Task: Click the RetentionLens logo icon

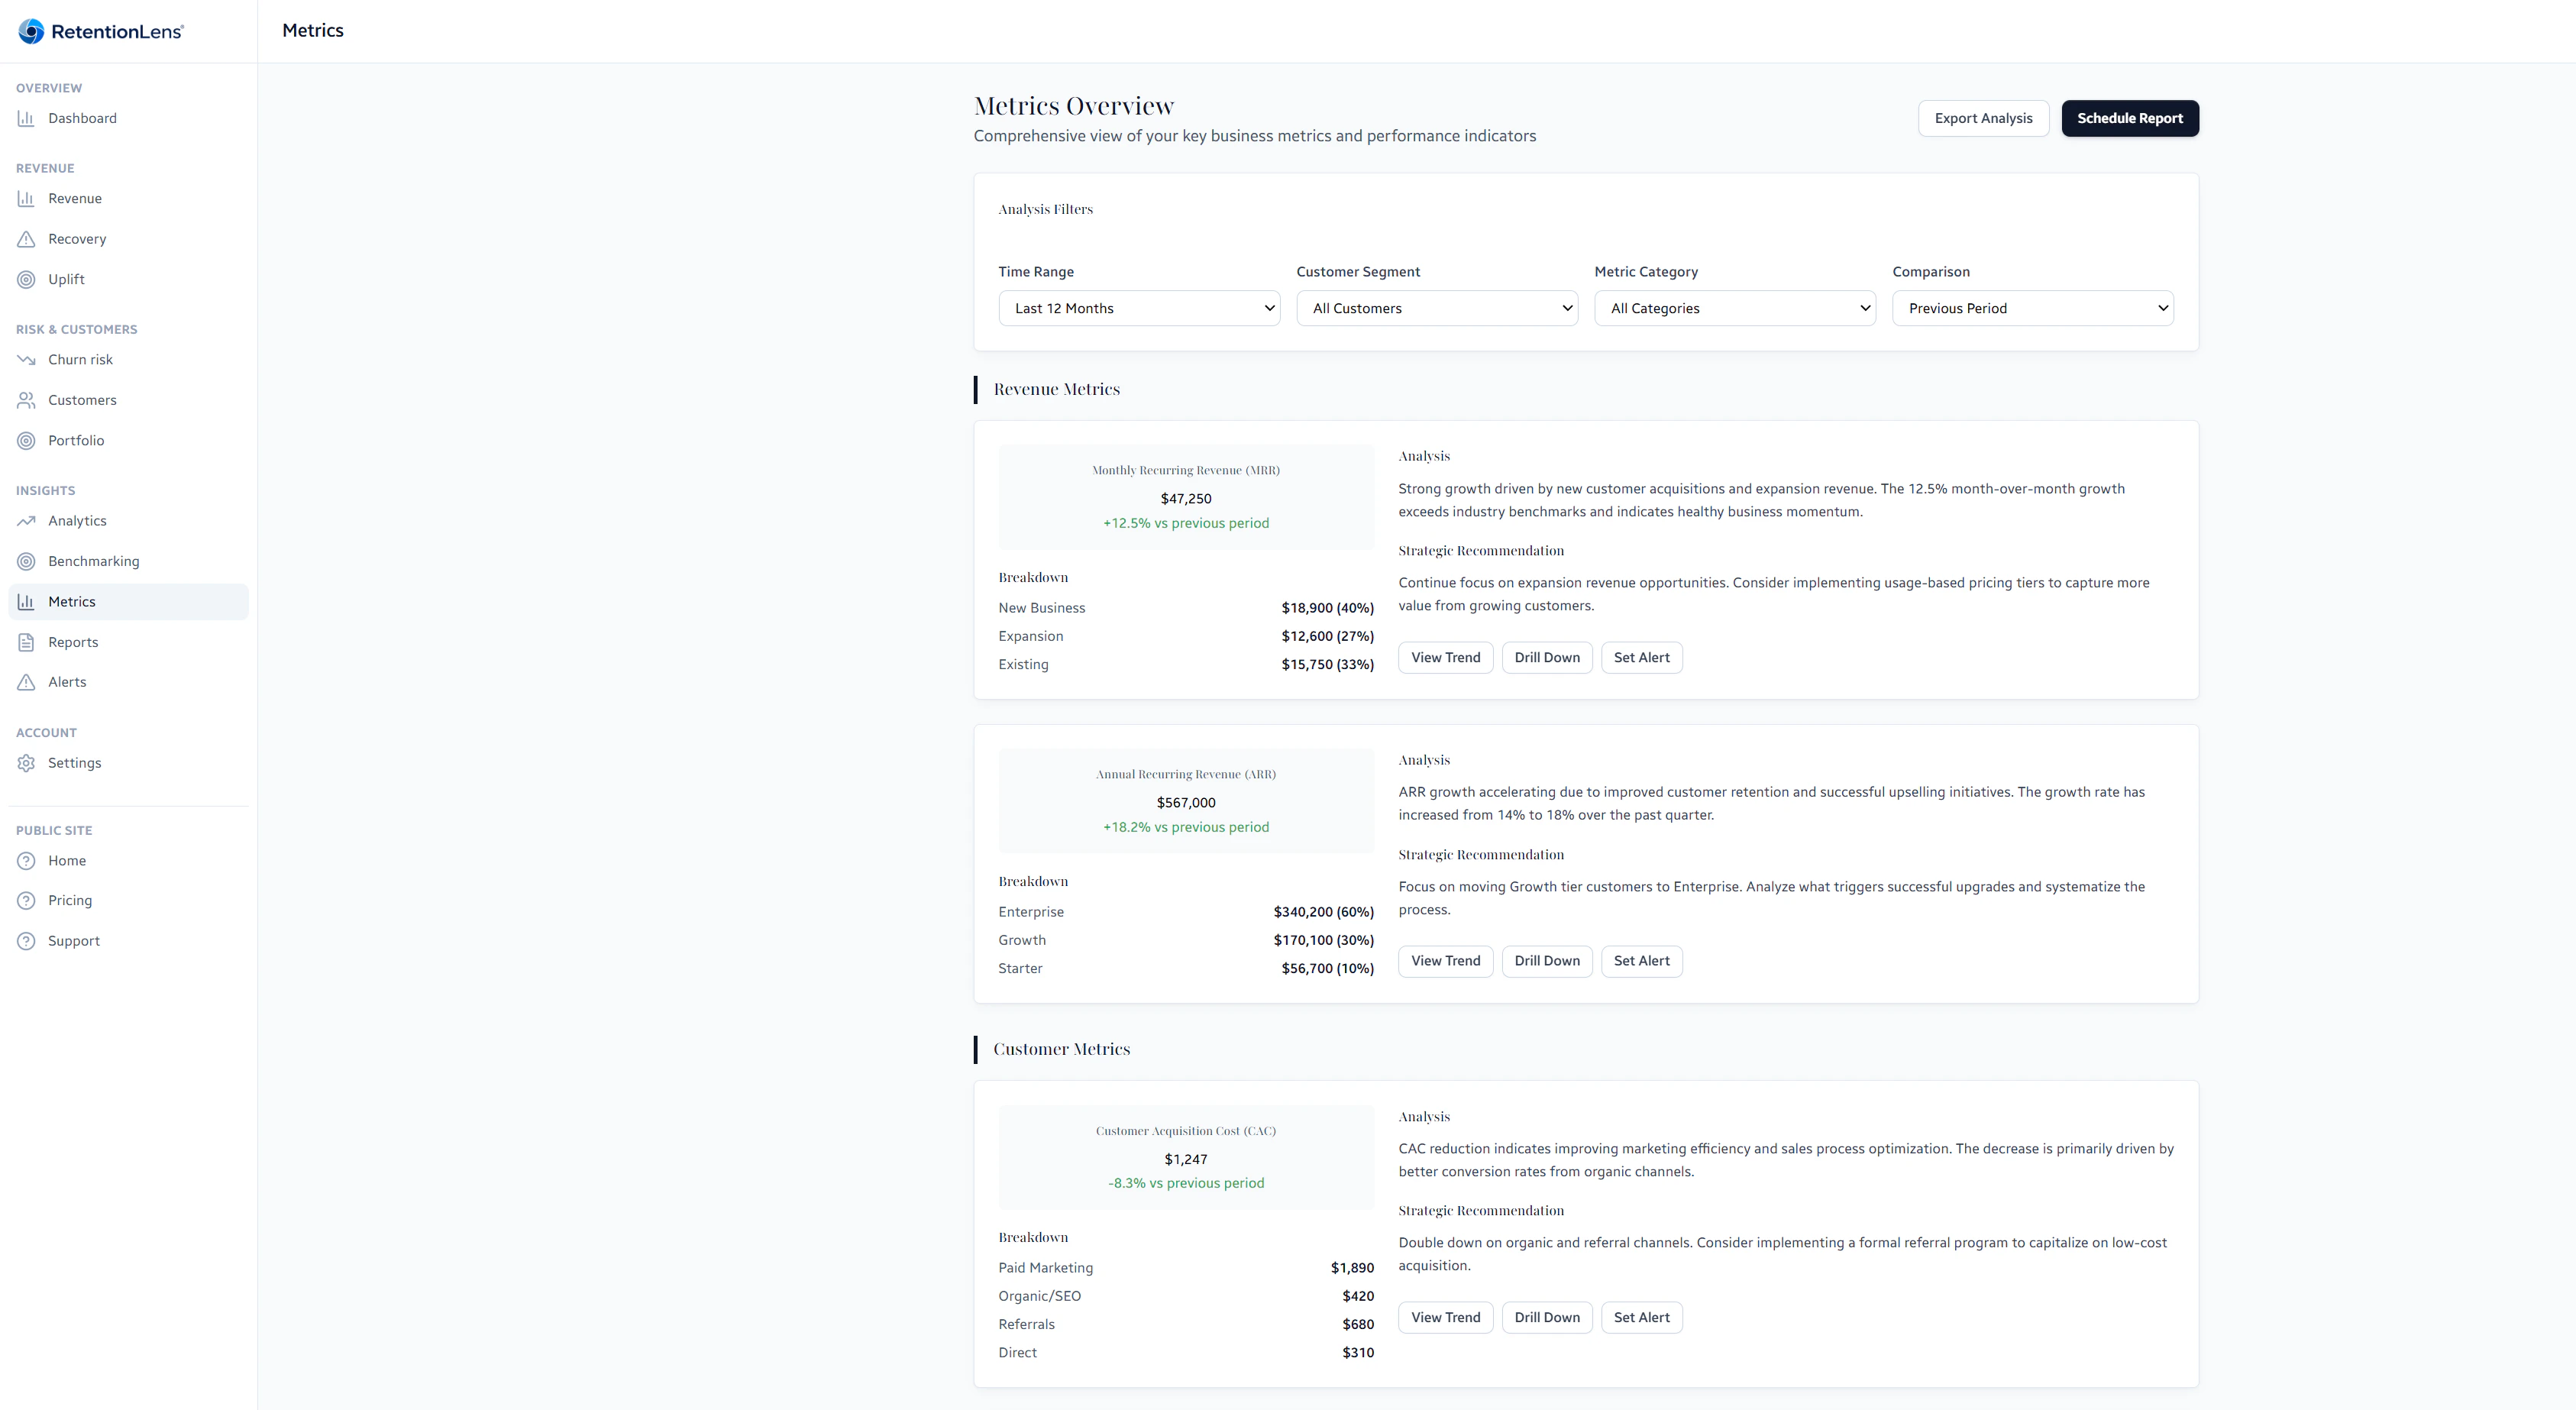Action: click(31, 31)
